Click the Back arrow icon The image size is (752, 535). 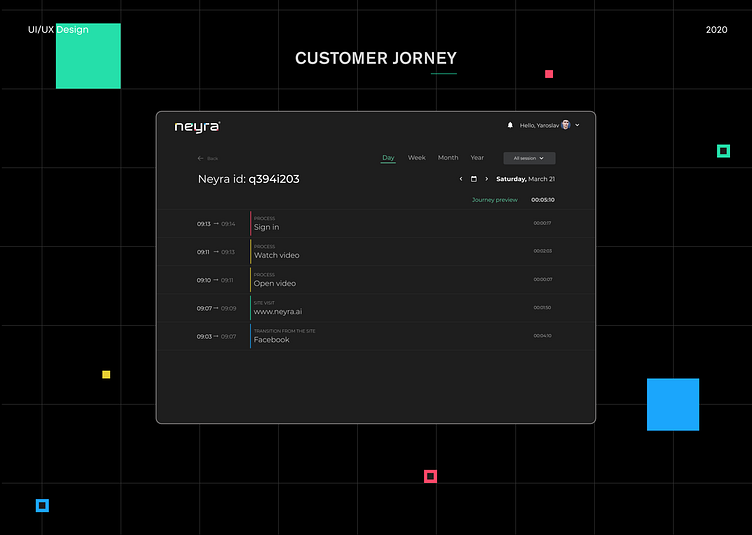pos(200,158)
